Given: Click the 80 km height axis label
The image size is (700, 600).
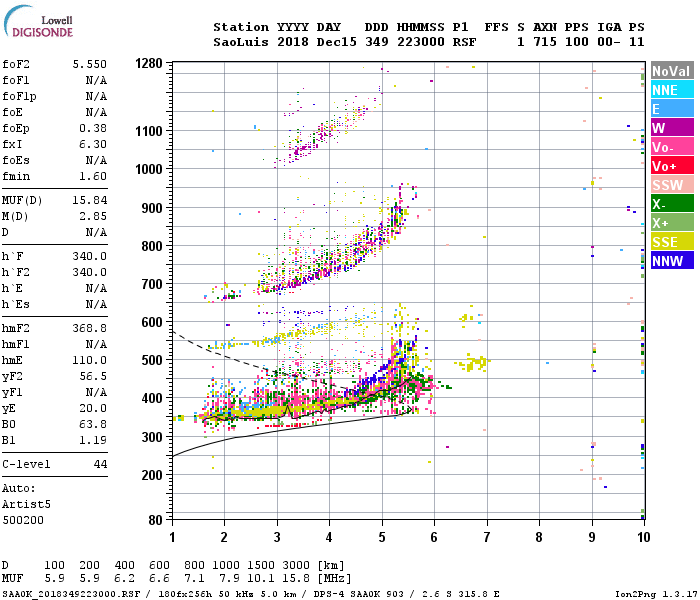Looking at the screenshot, I should pyautogui.click(x=156, y=520).
